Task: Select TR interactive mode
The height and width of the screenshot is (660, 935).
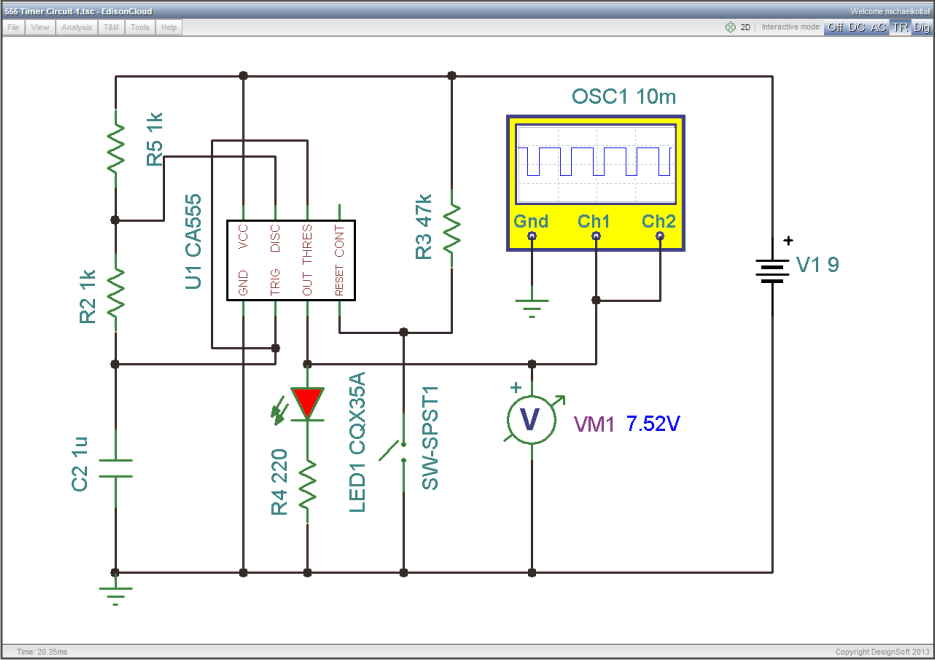Action: tap(900, 27)
